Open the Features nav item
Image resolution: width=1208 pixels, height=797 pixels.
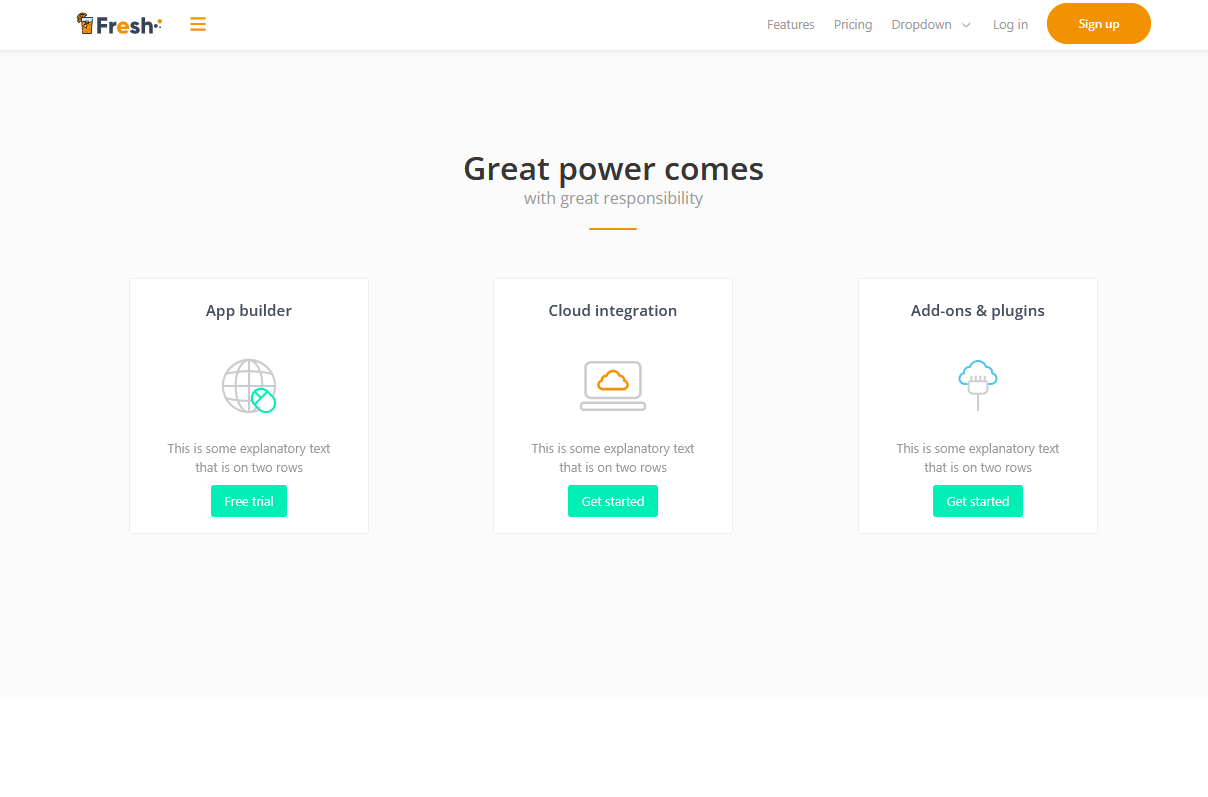click(790, 25)
